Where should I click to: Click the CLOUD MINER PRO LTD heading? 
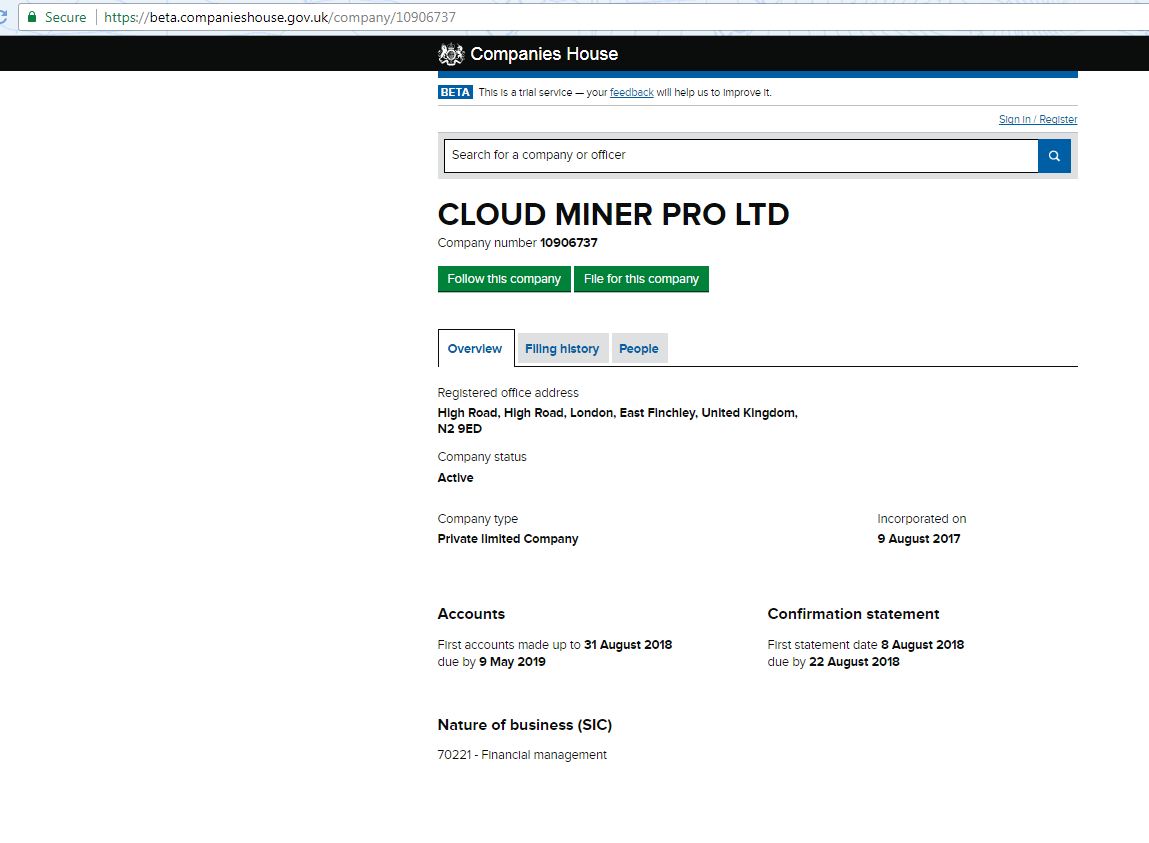[613, 214]
